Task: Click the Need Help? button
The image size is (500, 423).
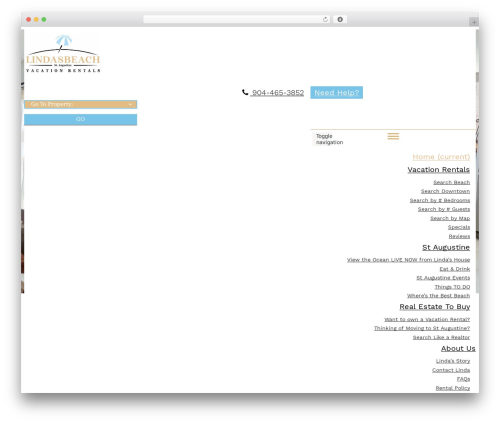Action: [336, 92]
